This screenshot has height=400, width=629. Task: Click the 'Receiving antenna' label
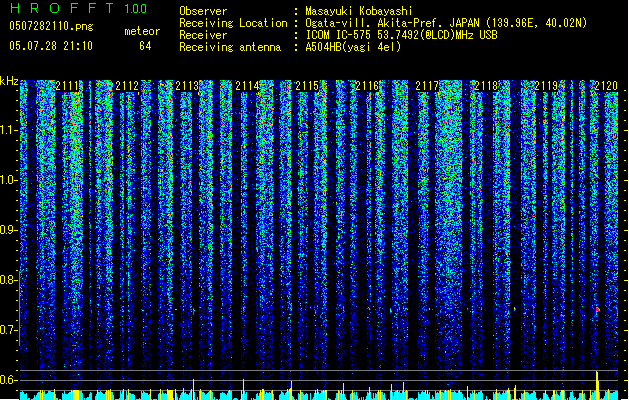pyautogui.click(x=230, y=47)
